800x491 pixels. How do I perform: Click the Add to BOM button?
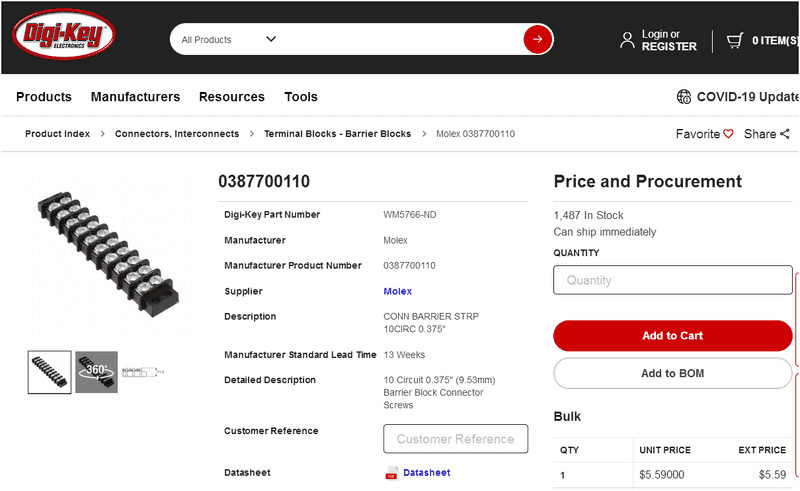point(672,373)
